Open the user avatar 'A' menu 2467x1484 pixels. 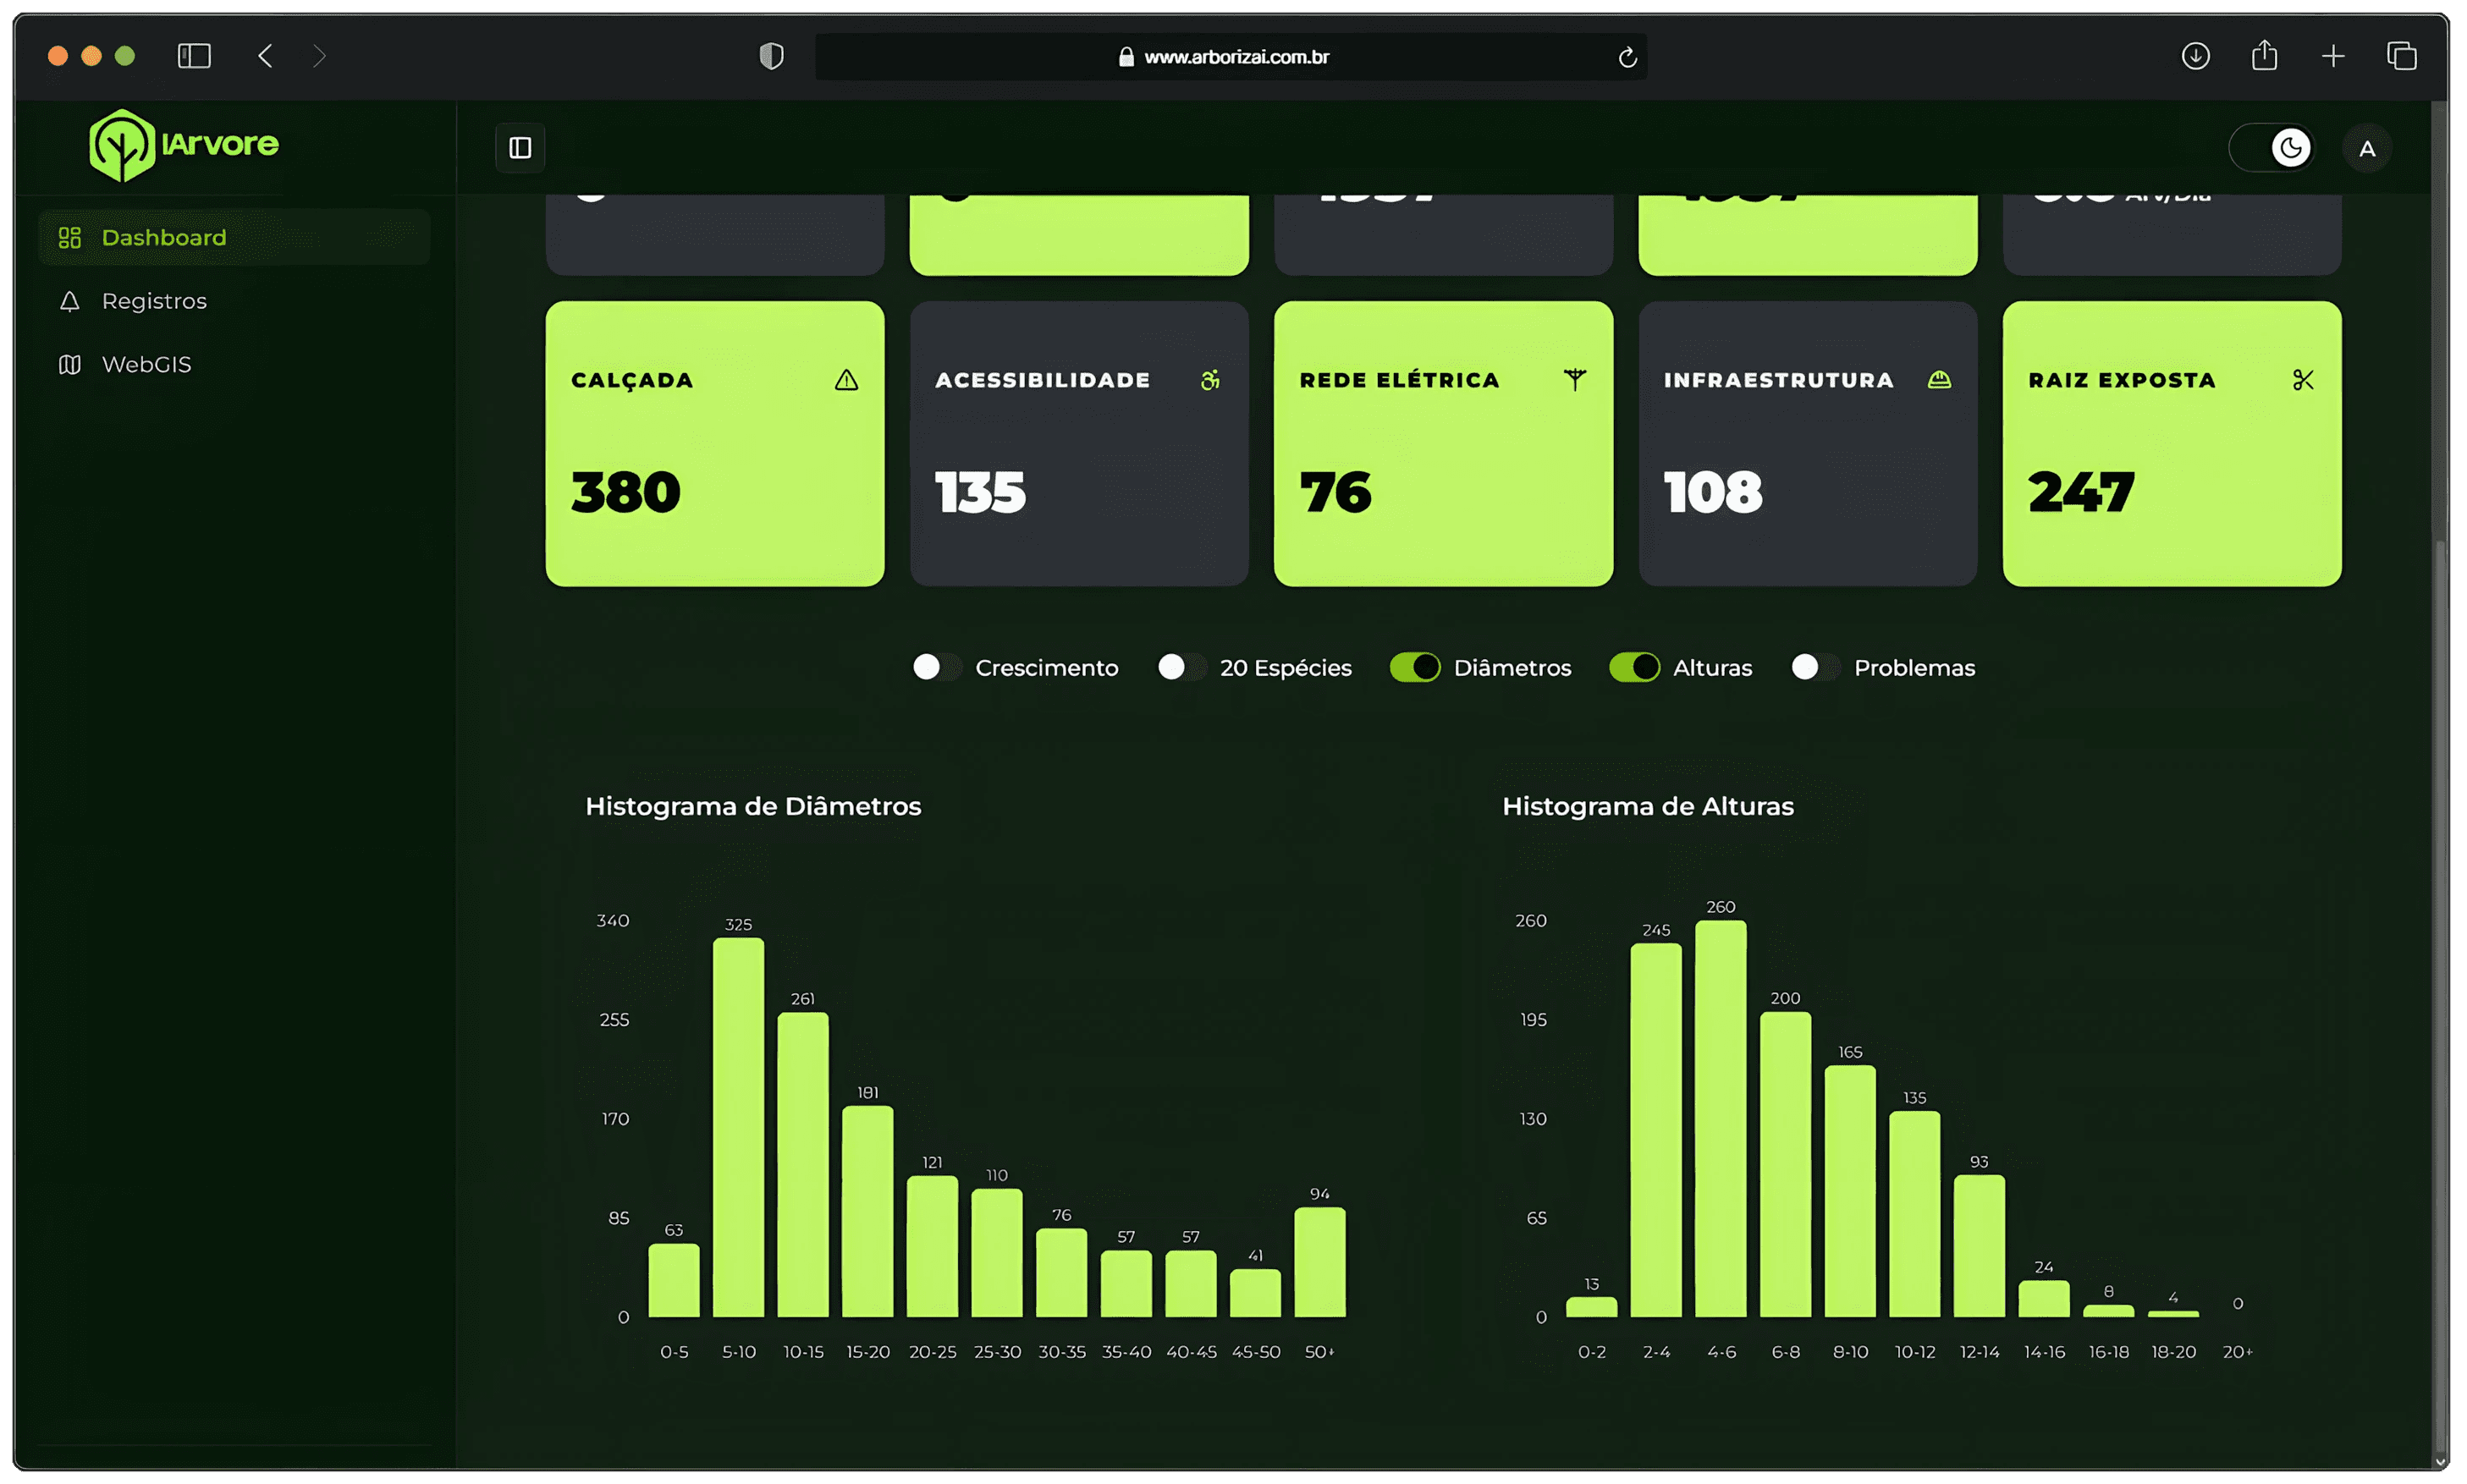point(2366,149)
